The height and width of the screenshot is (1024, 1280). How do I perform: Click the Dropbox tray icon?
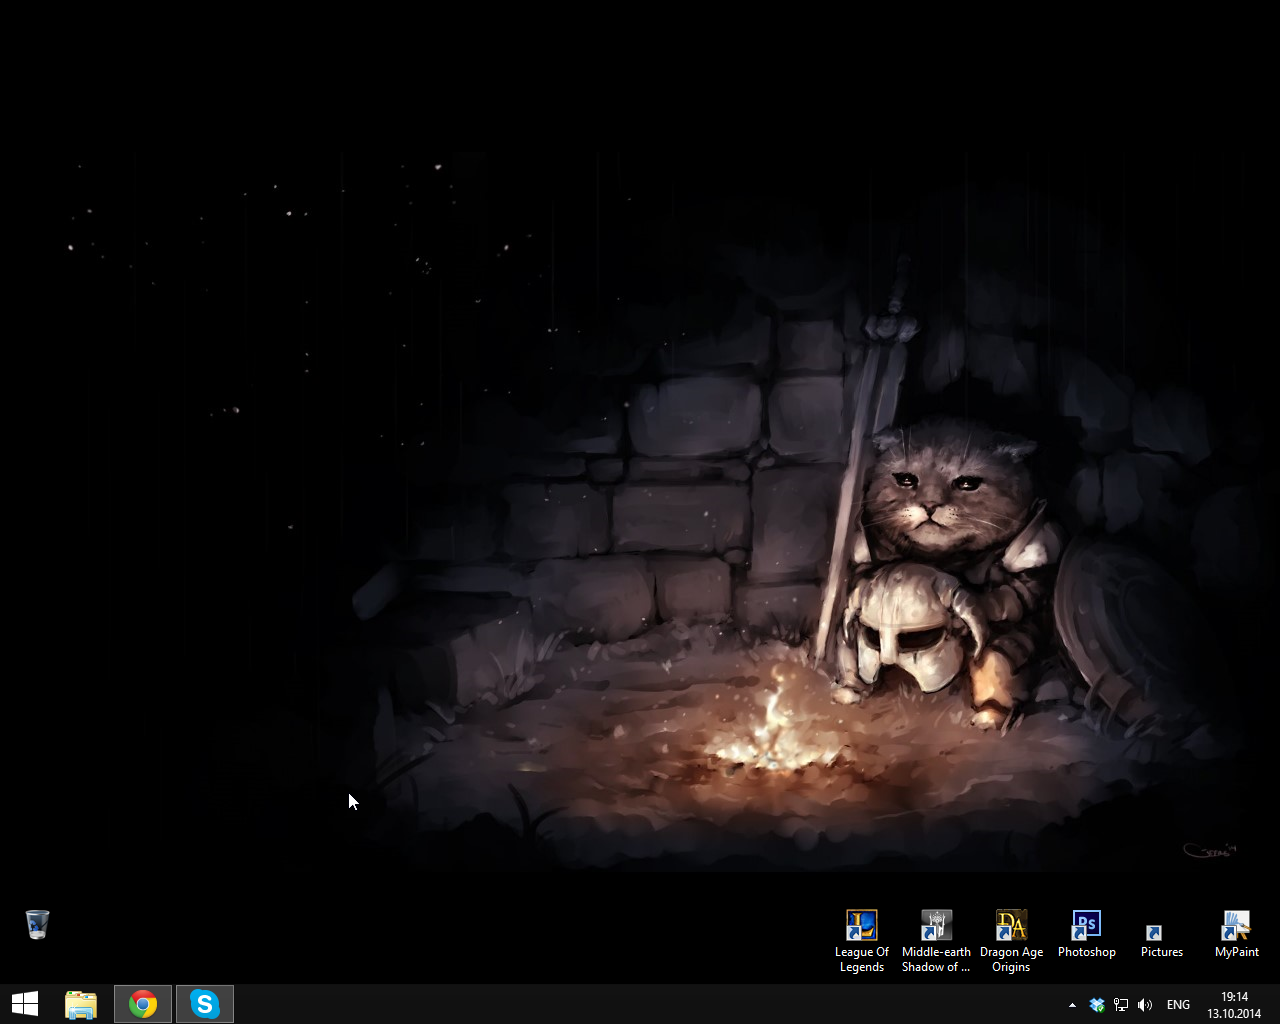(x=1097, y=1005)
